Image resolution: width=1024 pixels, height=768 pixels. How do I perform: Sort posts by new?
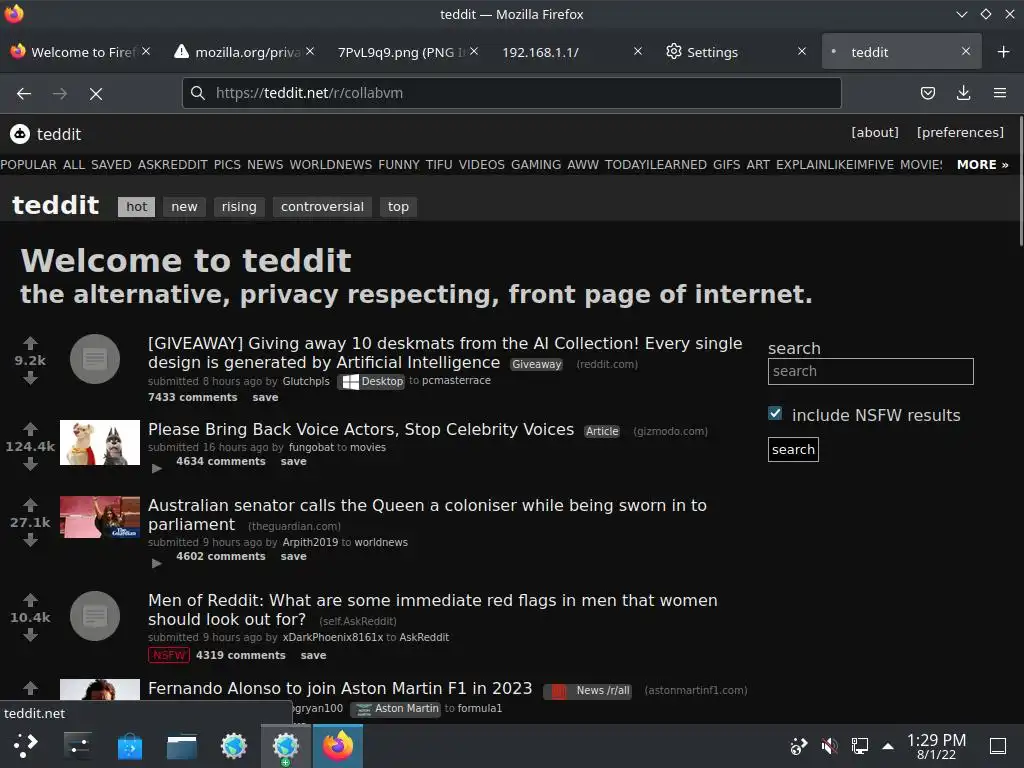pos(184,206)
